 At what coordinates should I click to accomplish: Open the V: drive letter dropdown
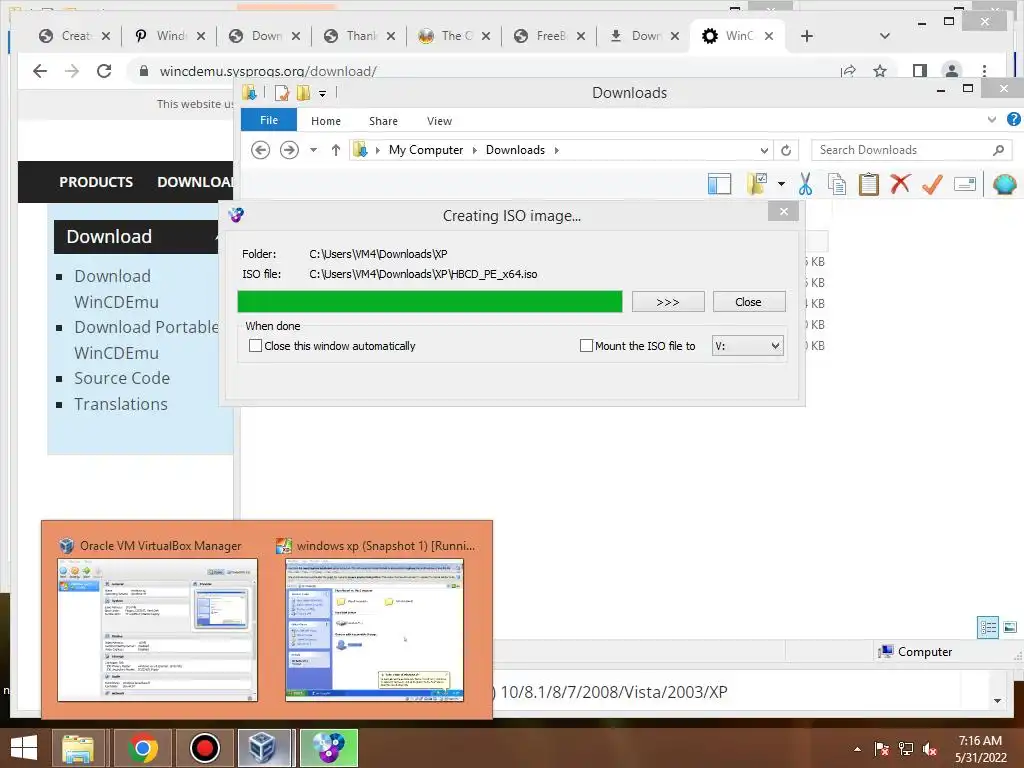pos(748,345)
